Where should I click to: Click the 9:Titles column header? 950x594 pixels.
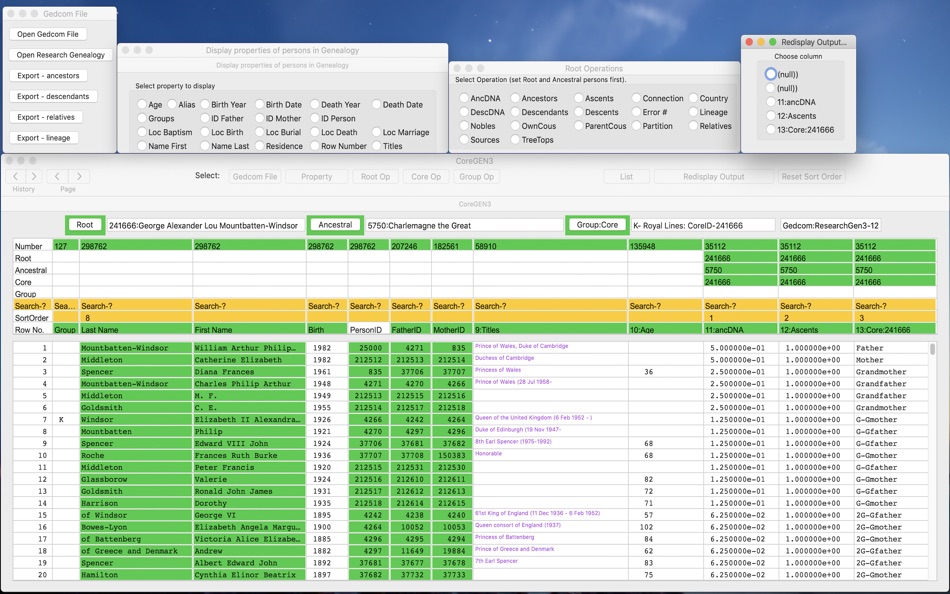pos(550,330)
